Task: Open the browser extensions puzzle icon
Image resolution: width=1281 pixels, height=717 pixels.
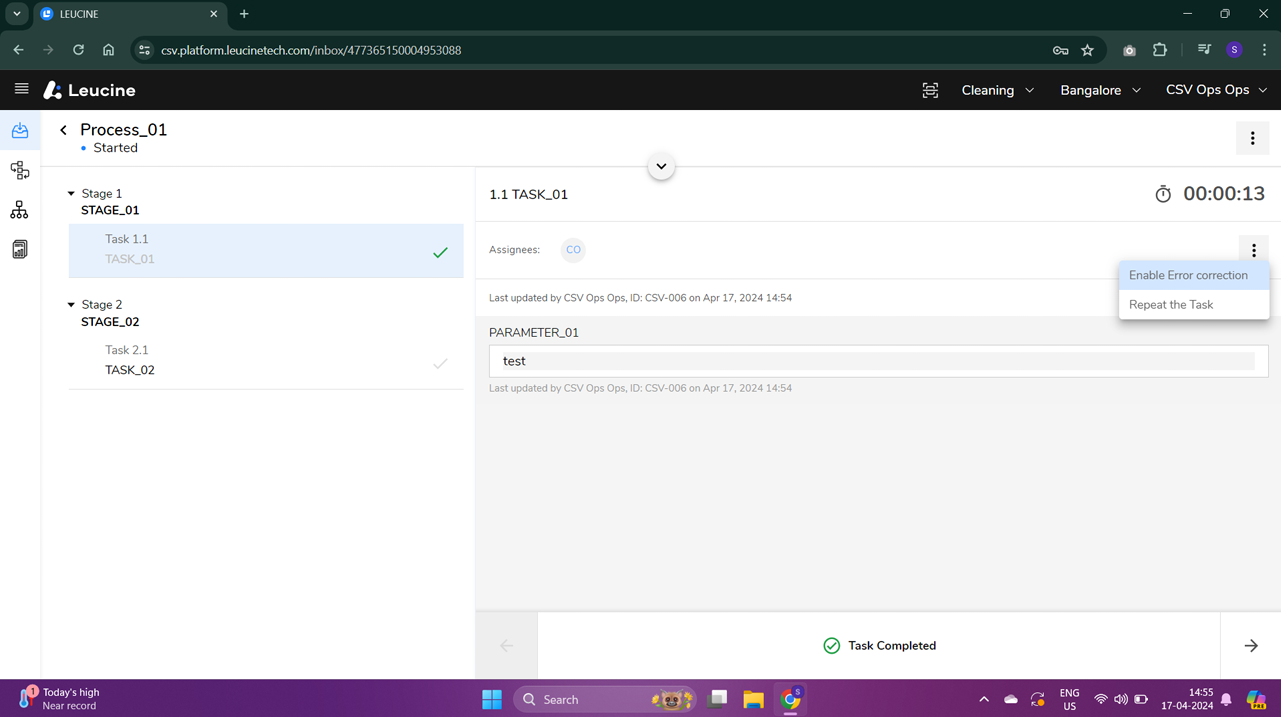Action: [x=1159, y=50]
